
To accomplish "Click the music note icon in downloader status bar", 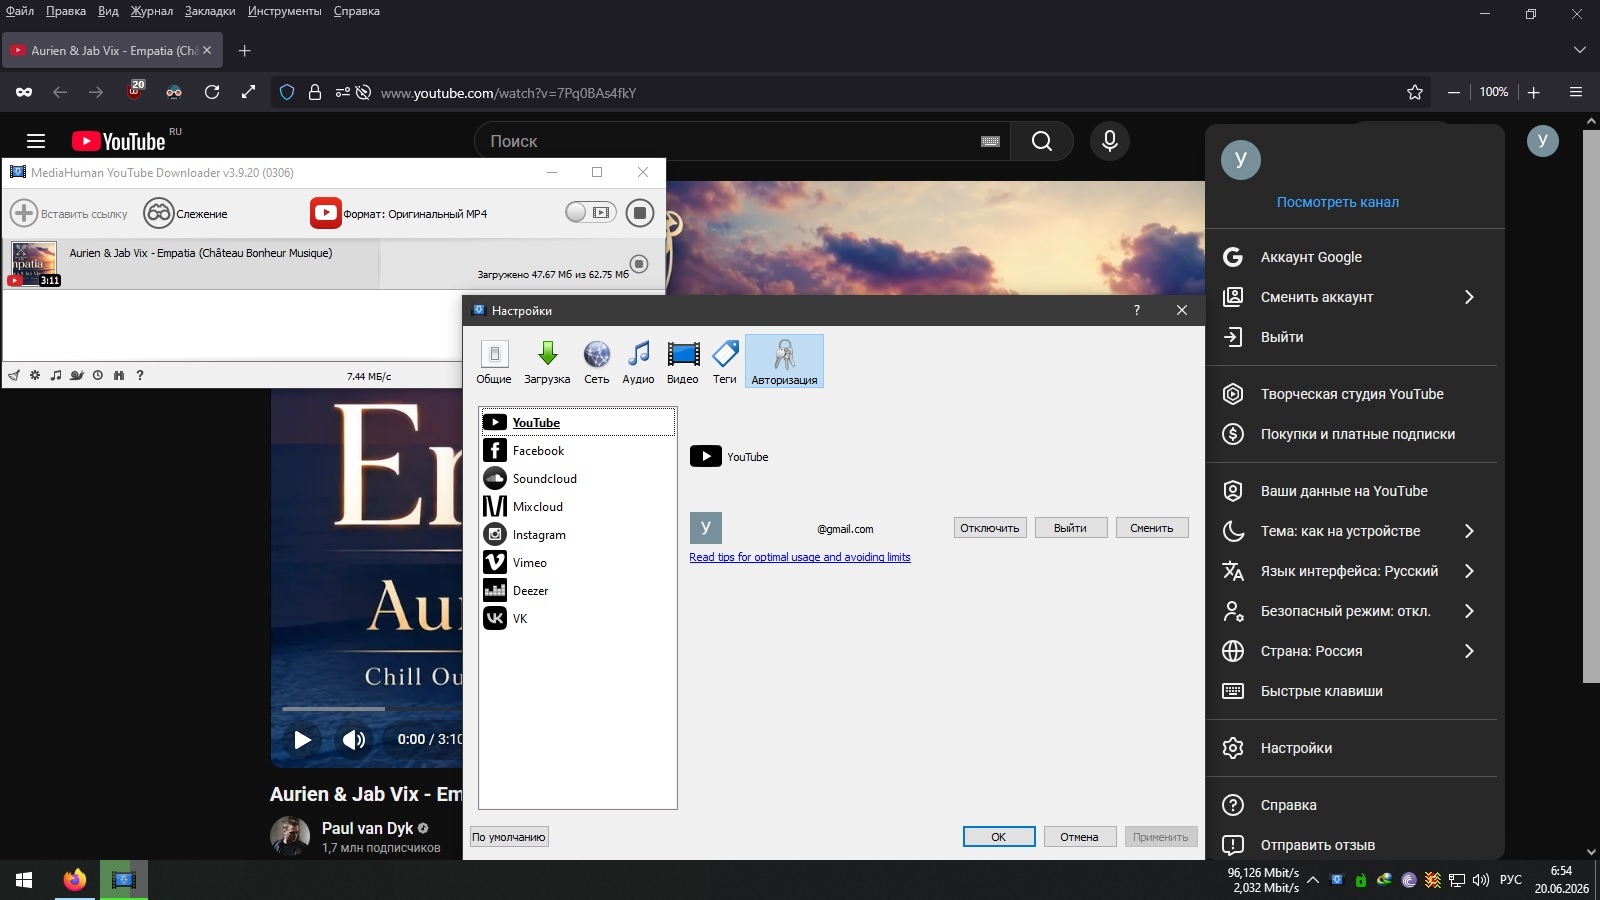I will pyautogui.click(x=56, y=376).
